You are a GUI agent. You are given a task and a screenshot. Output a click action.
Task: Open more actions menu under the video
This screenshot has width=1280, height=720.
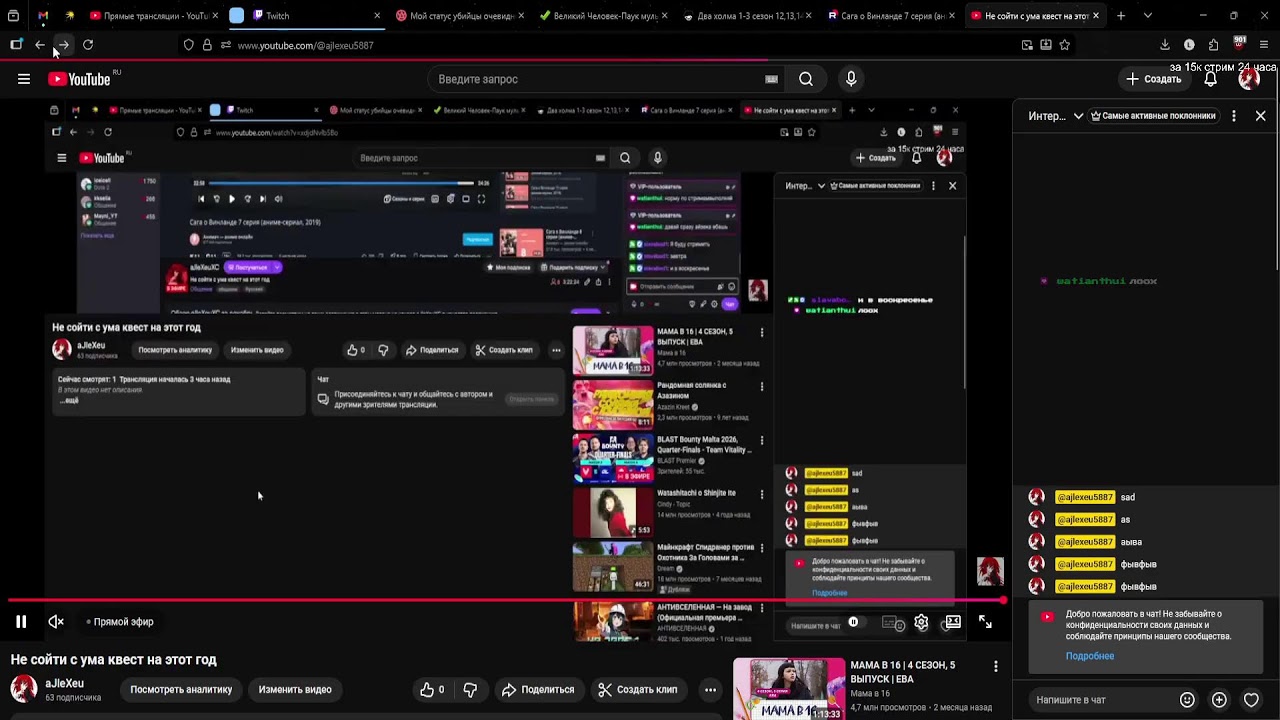coord(710,690)
